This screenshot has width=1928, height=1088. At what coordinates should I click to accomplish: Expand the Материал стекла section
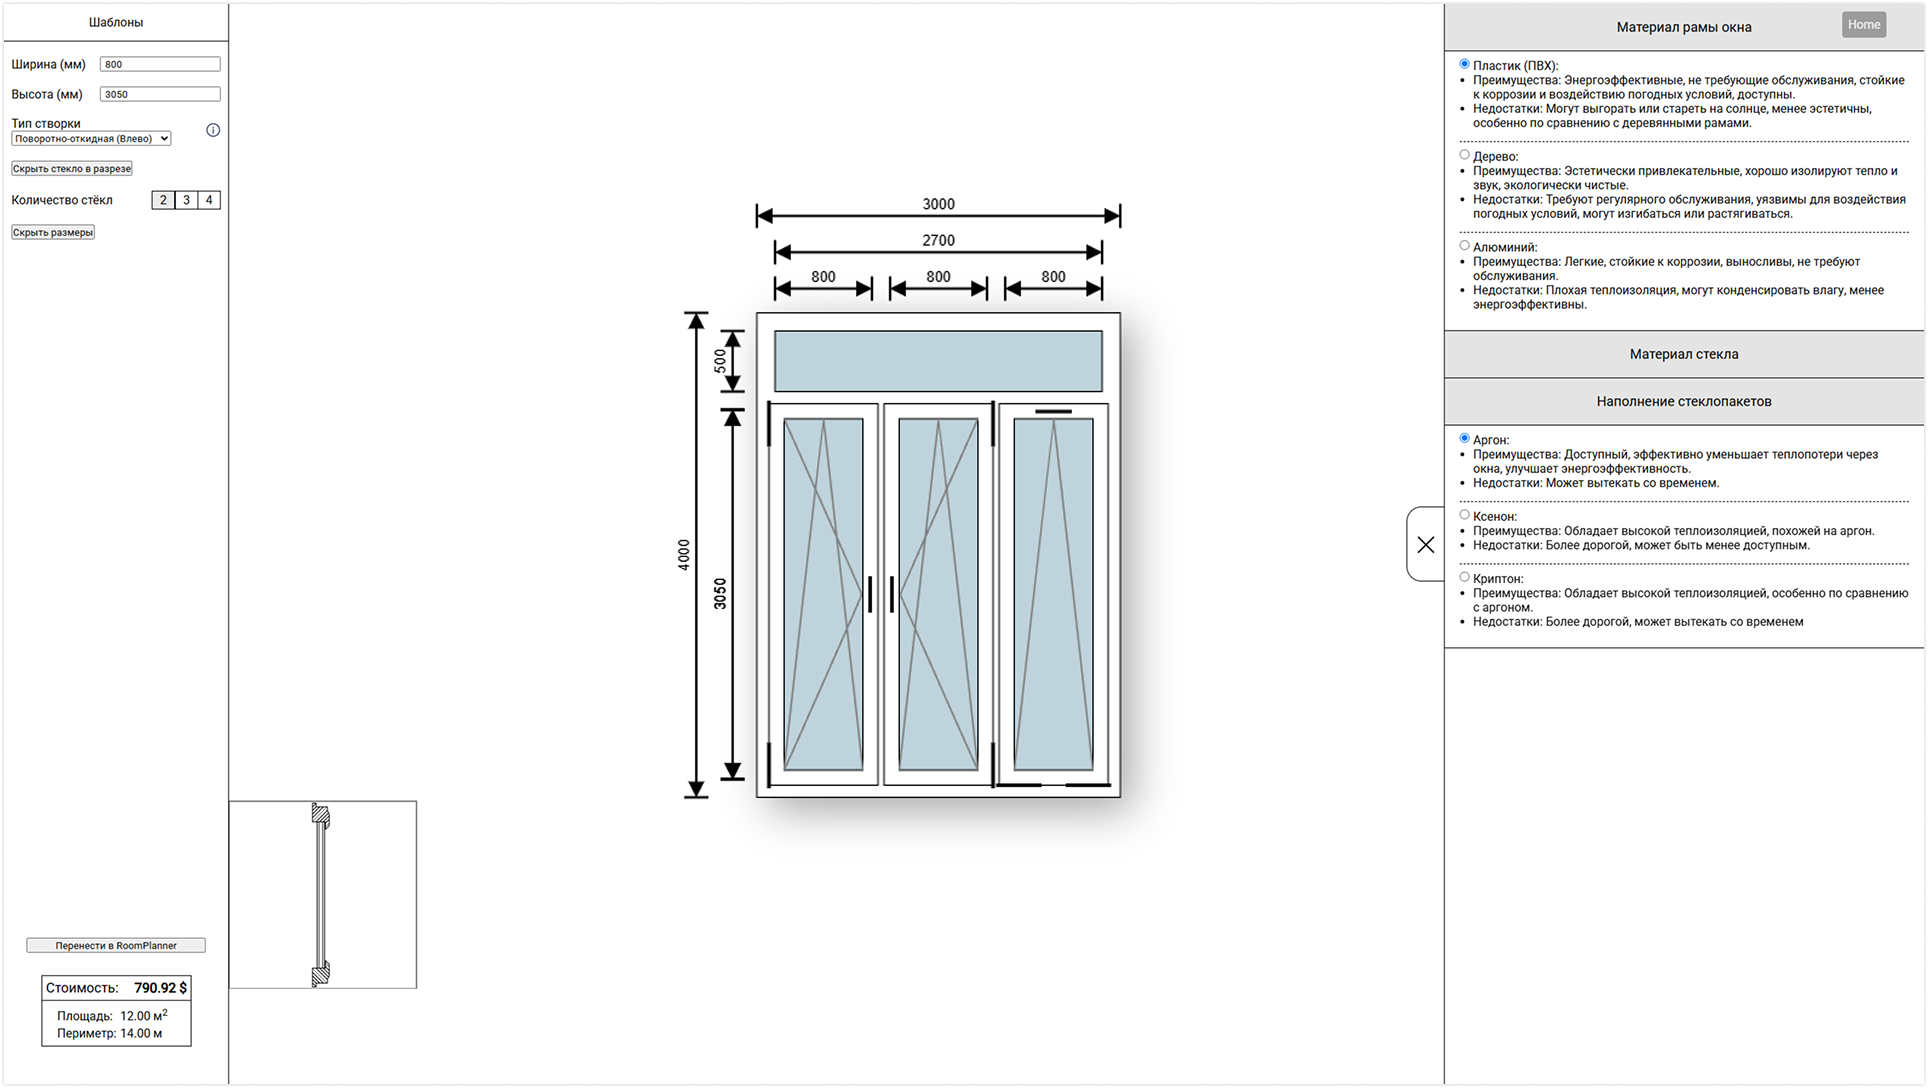[x=1684, y=354]
